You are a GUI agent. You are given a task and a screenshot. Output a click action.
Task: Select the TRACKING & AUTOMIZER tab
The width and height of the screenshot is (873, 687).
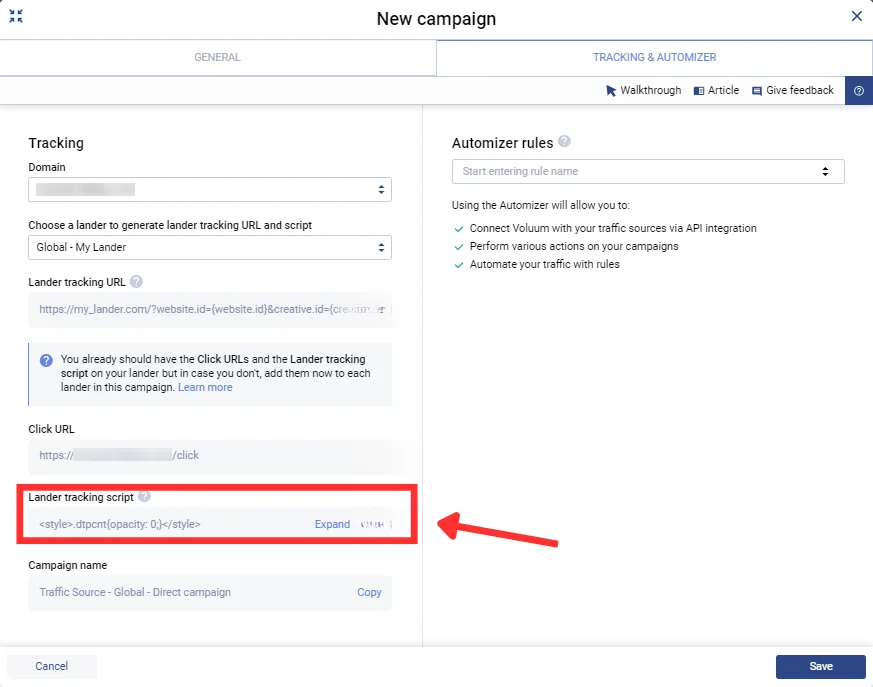(654, 57)
